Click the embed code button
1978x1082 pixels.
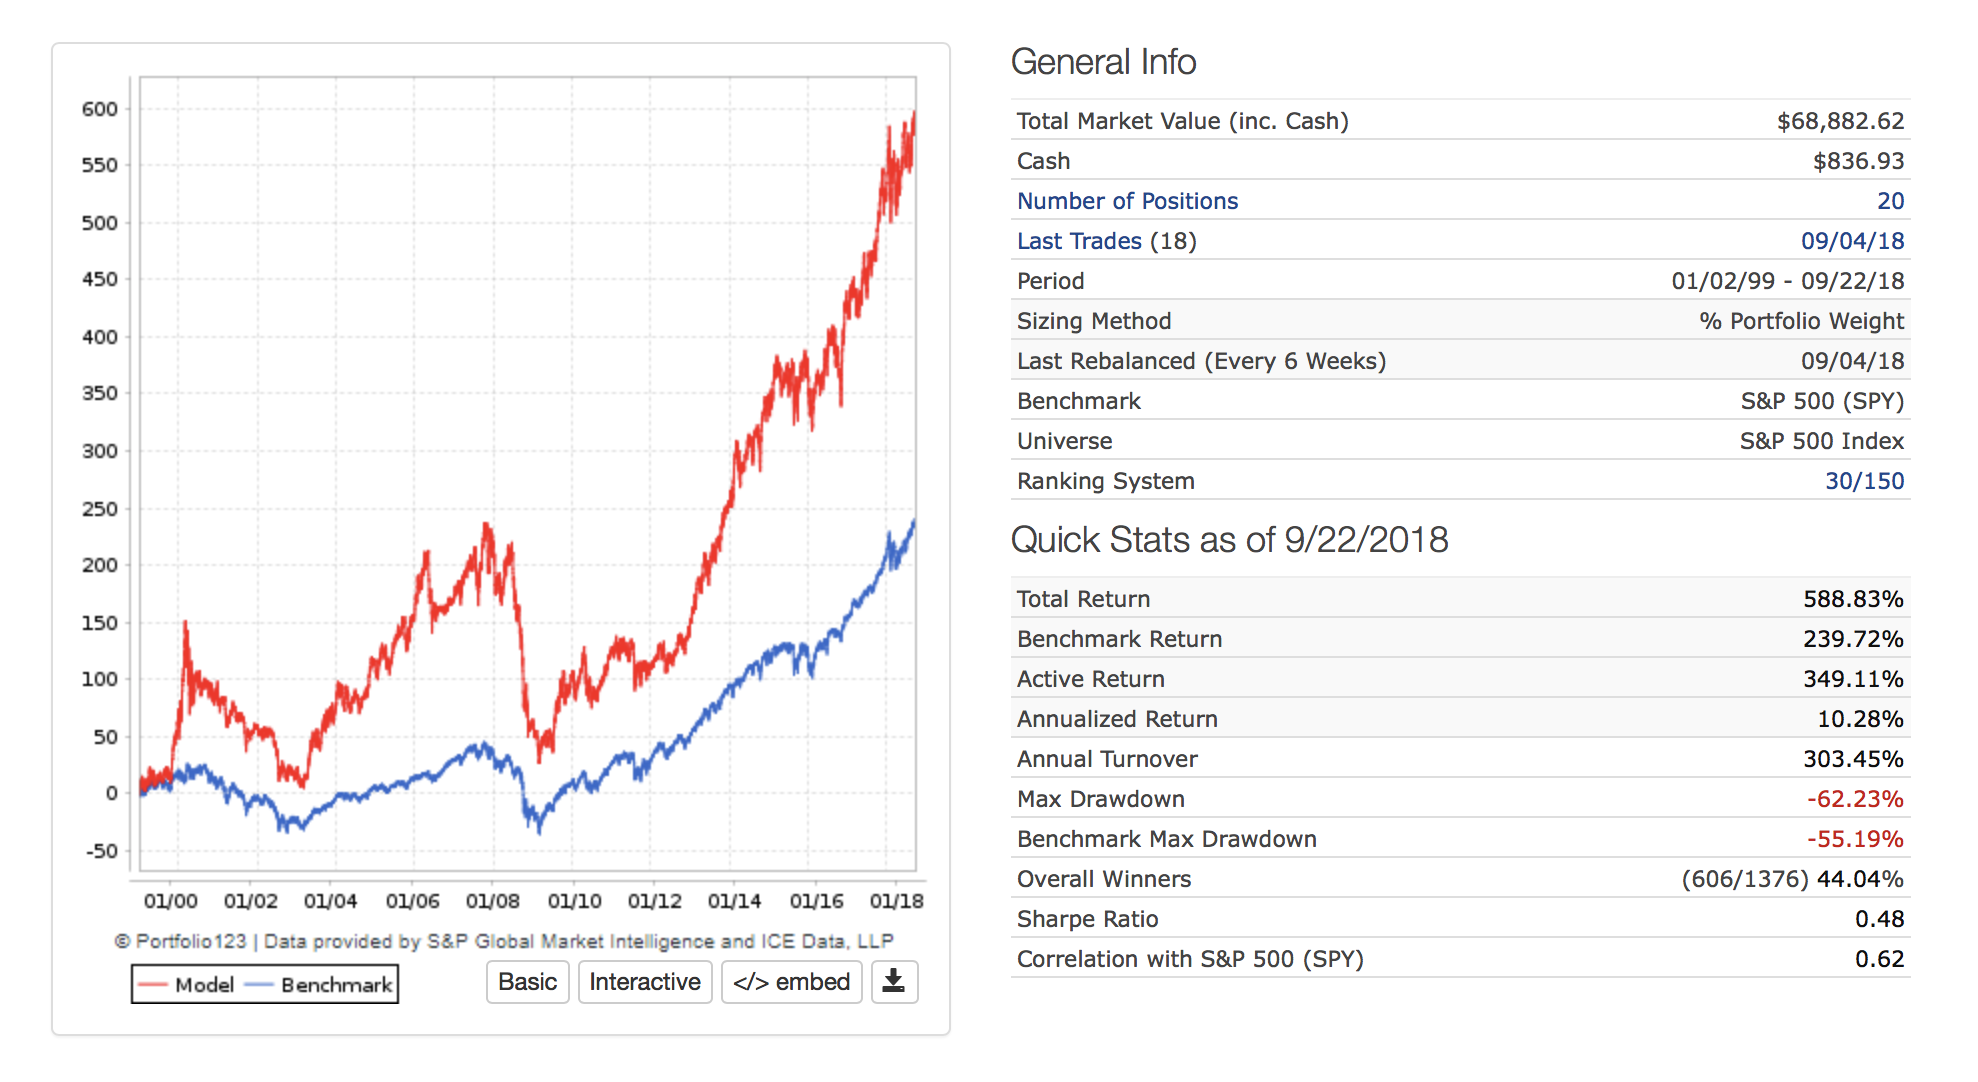coord(791,982)
